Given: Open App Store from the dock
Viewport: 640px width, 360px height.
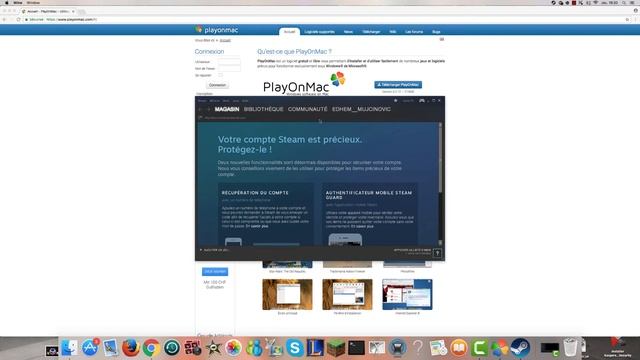Looking at the screenshot, I should click(x=90, y=348).
